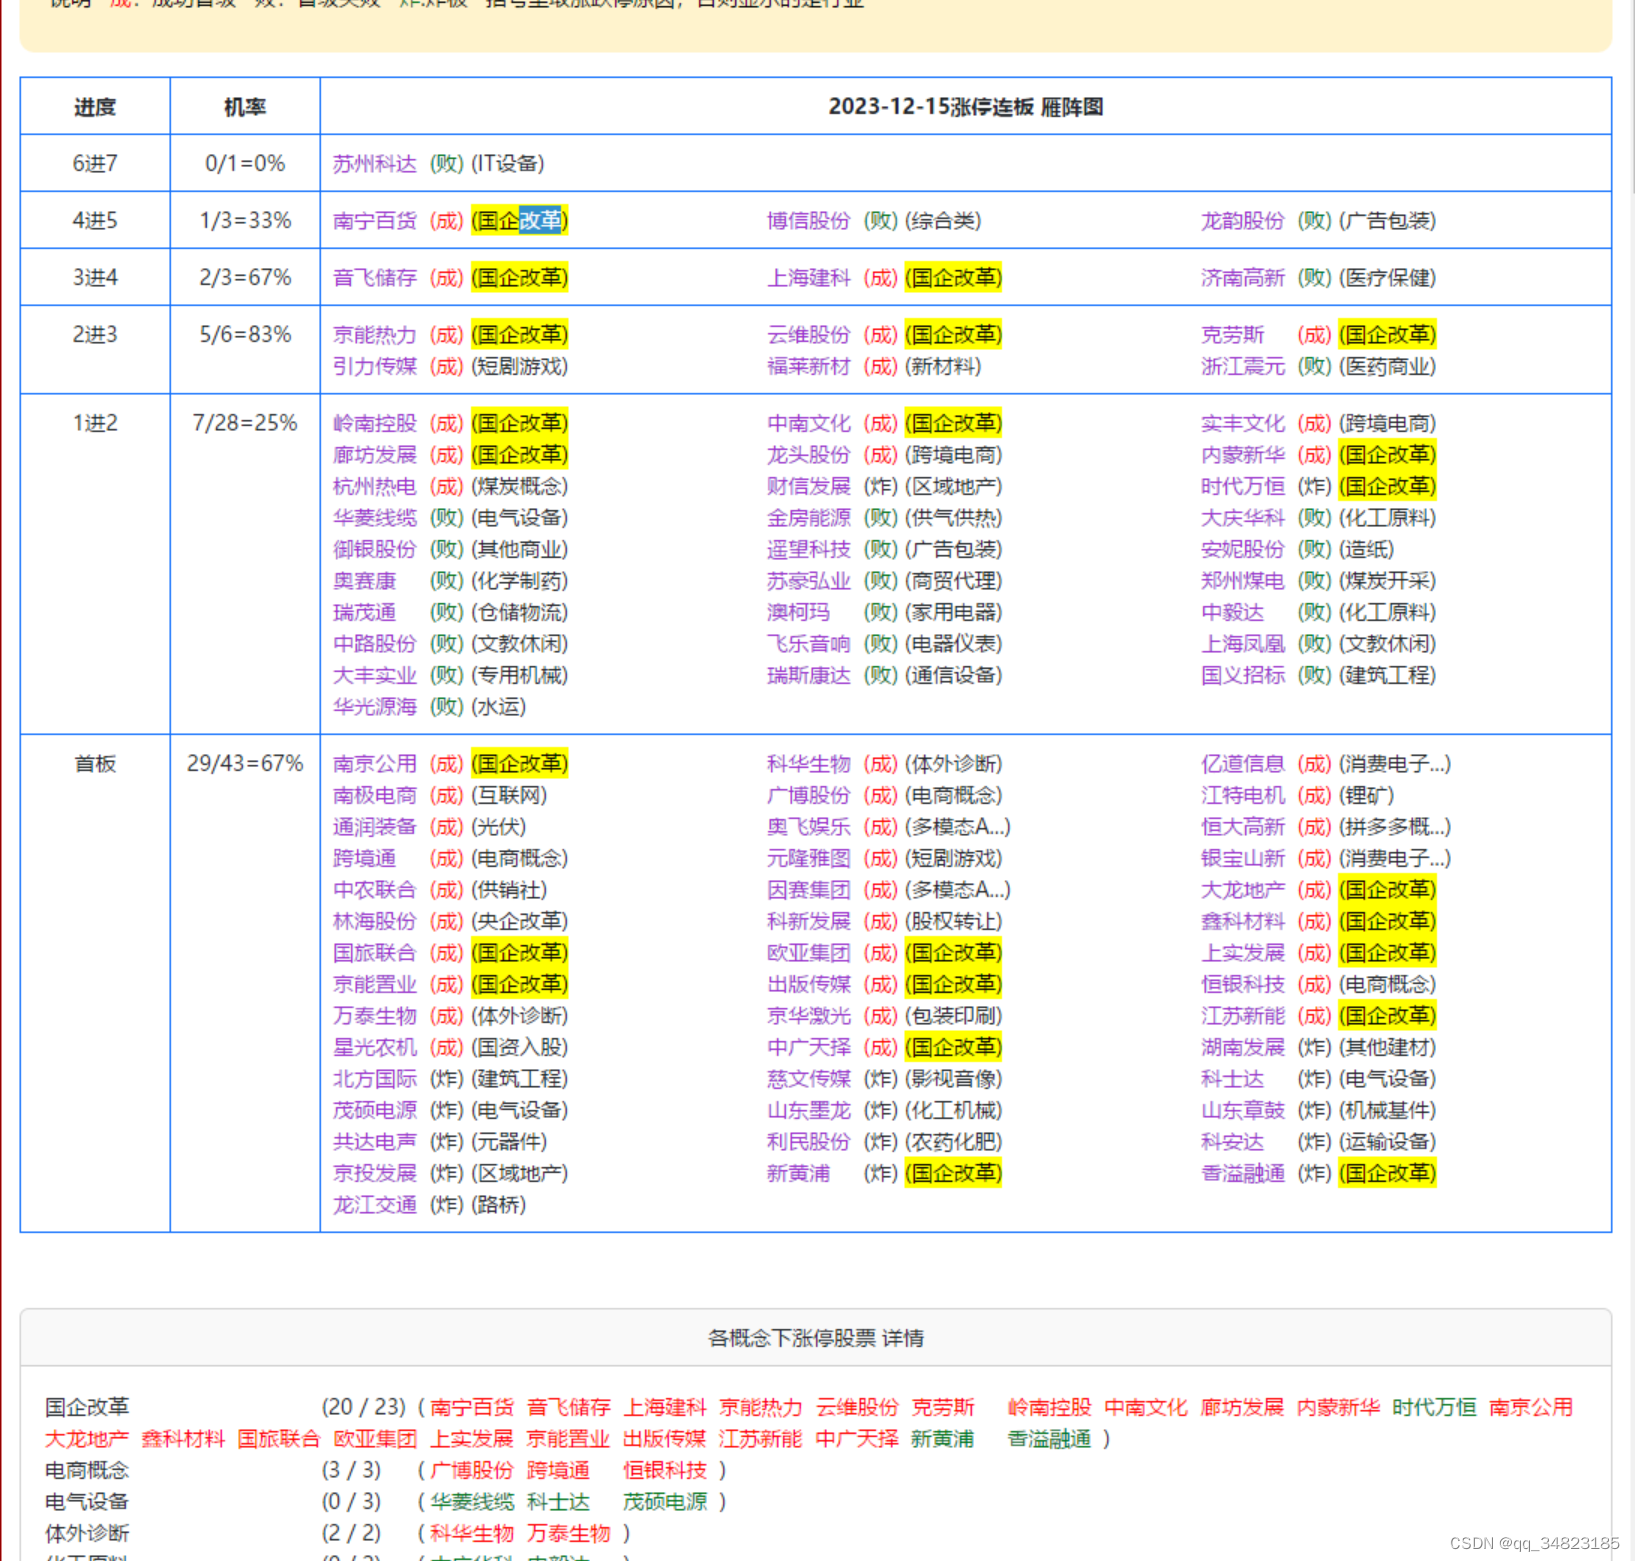
Task: Select the 中农联合 stock link
Action: pos(374,889)
